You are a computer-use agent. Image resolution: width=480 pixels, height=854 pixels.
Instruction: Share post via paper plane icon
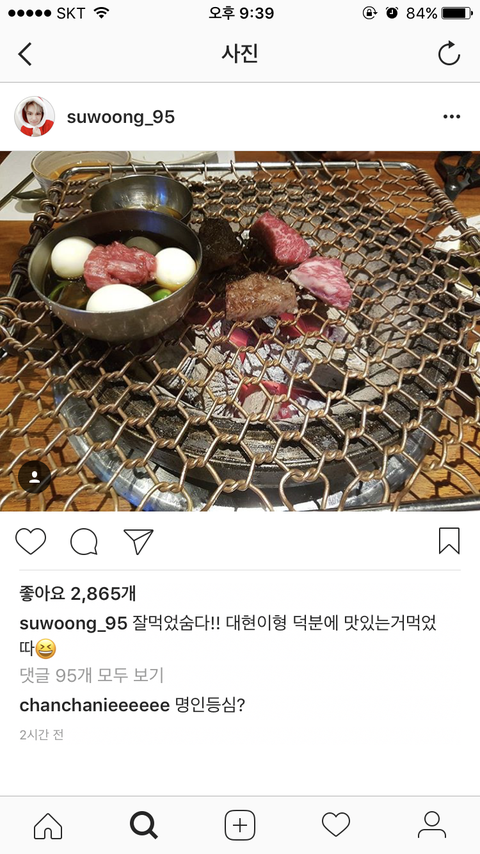tap(138, 541)
